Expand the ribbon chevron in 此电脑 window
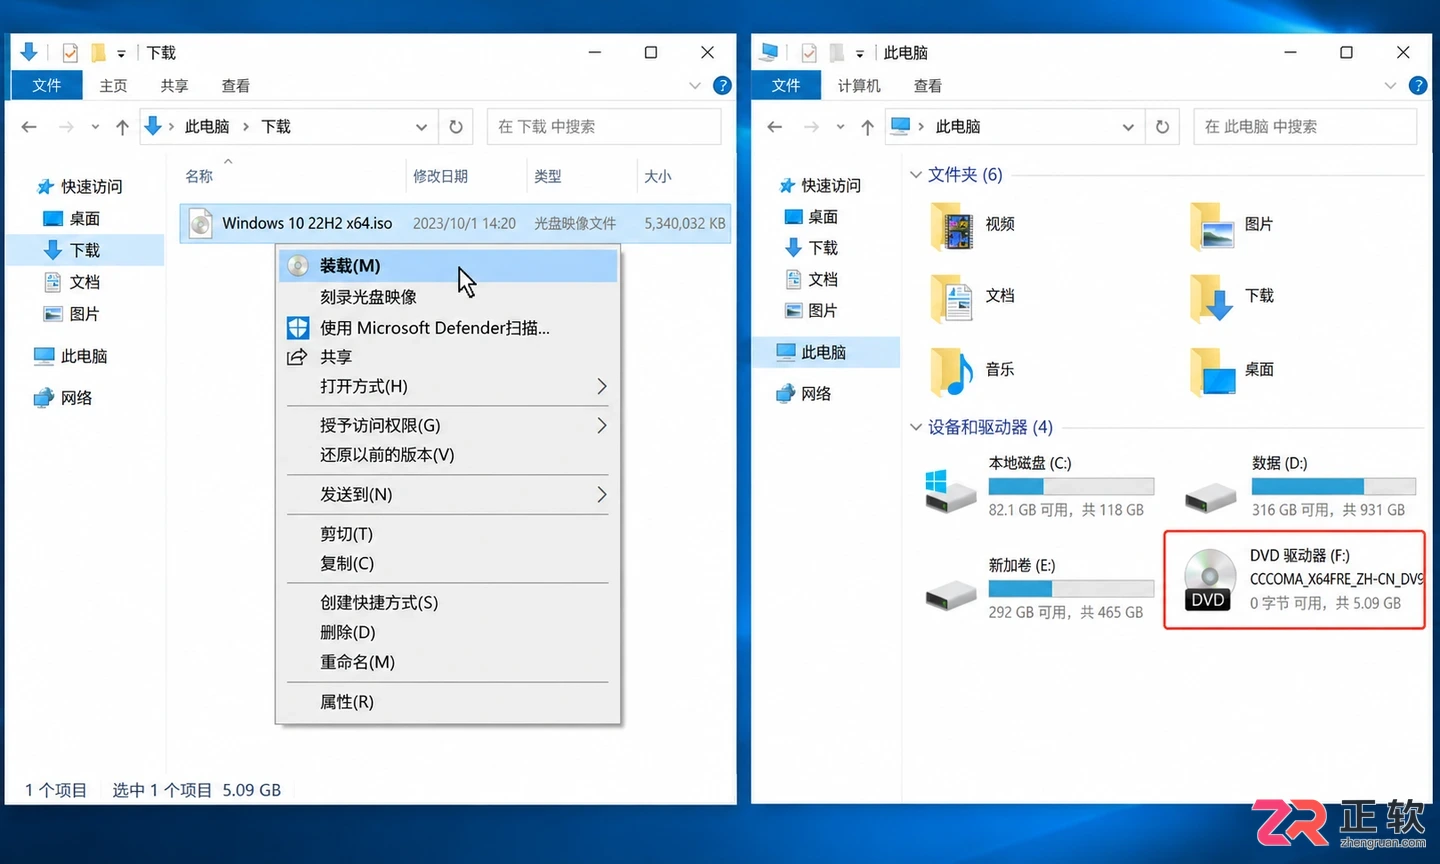 pos(1390,86)
